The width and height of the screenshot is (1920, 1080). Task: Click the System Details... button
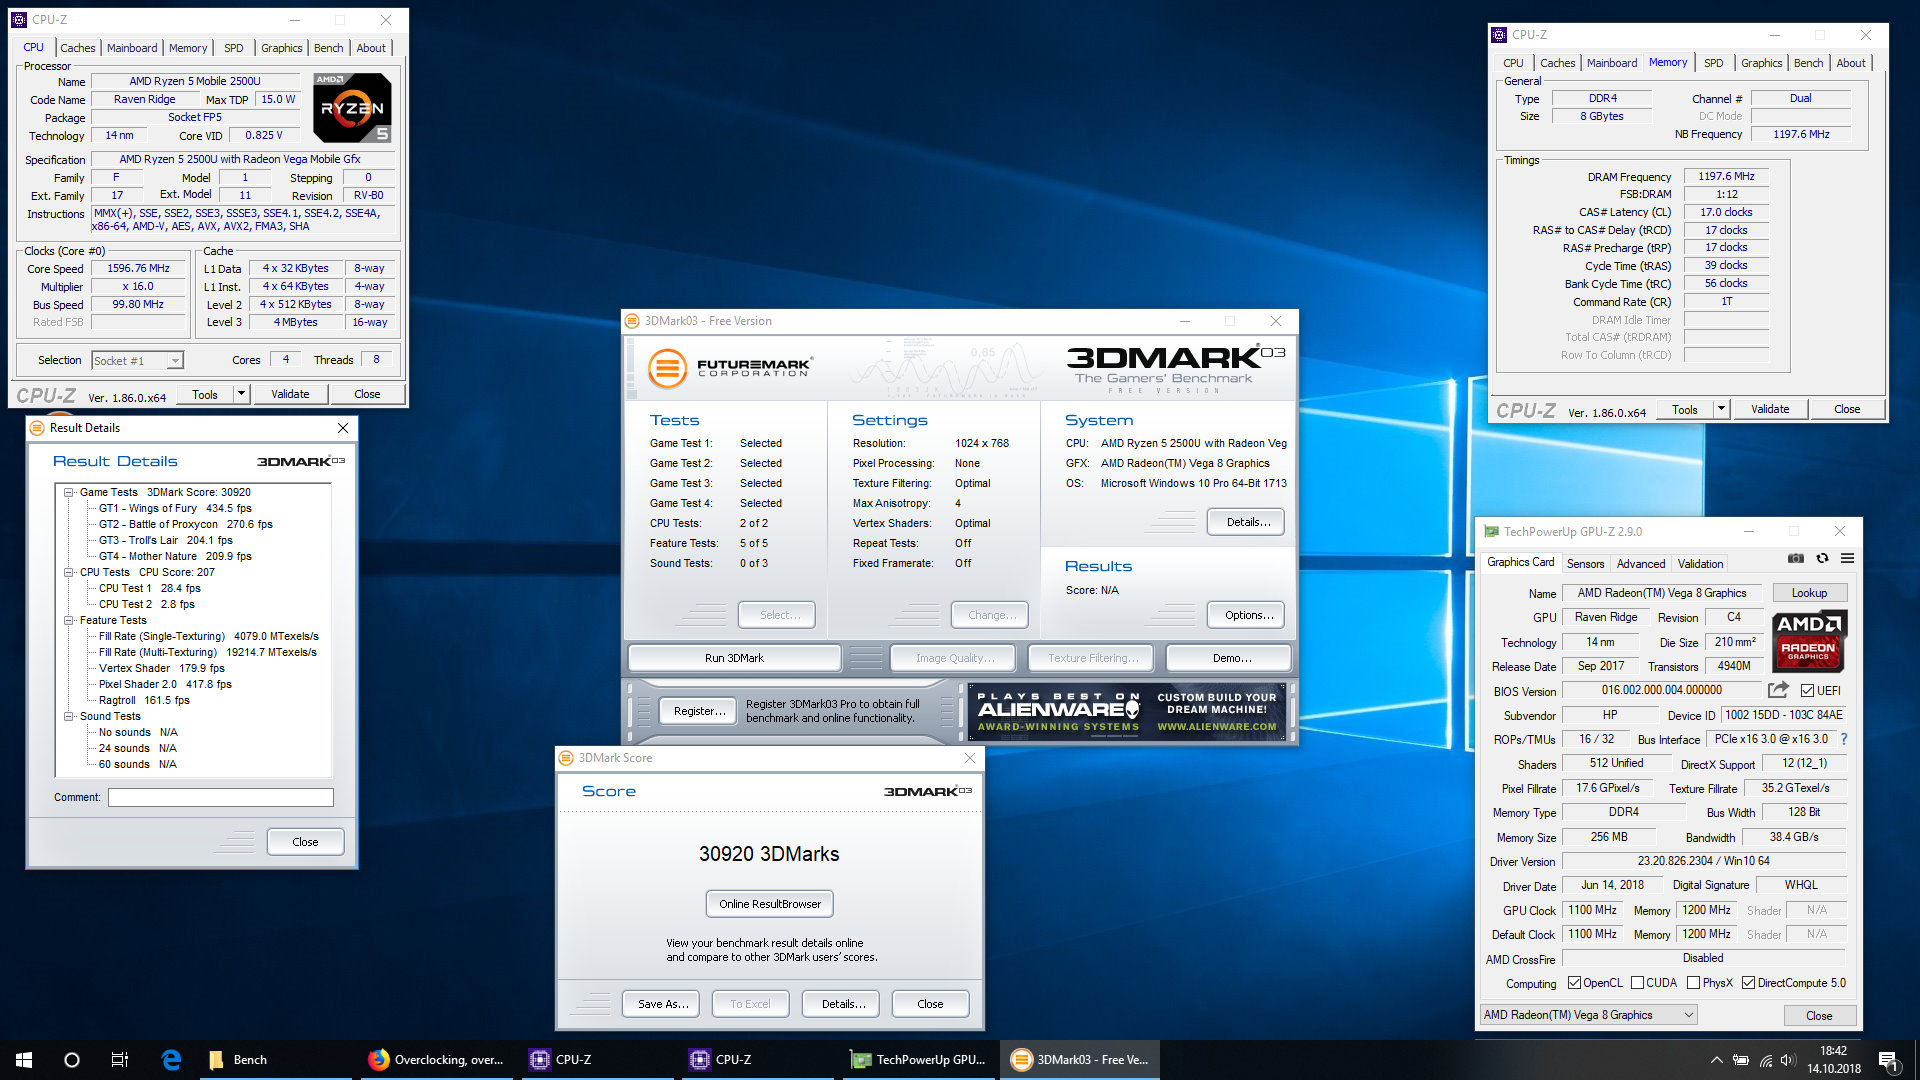click(1246, 522)
